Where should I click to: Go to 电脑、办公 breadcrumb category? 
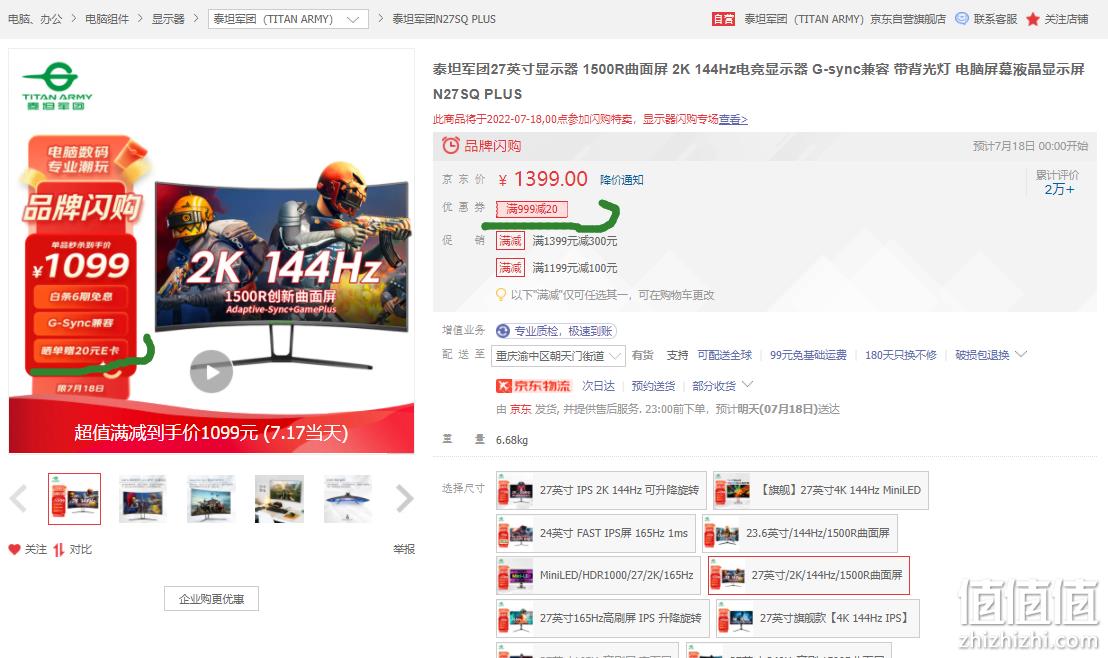(x=35, y=19)
